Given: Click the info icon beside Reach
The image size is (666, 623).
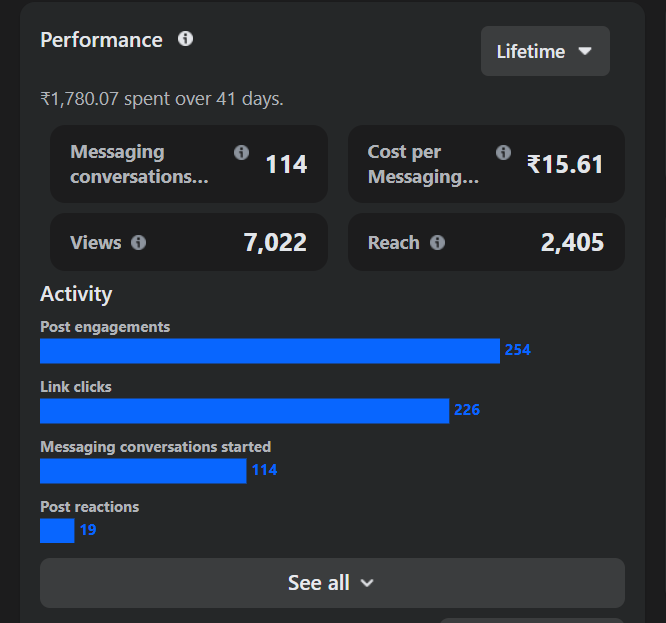Looking at the screenshot, I should point(437,242).
